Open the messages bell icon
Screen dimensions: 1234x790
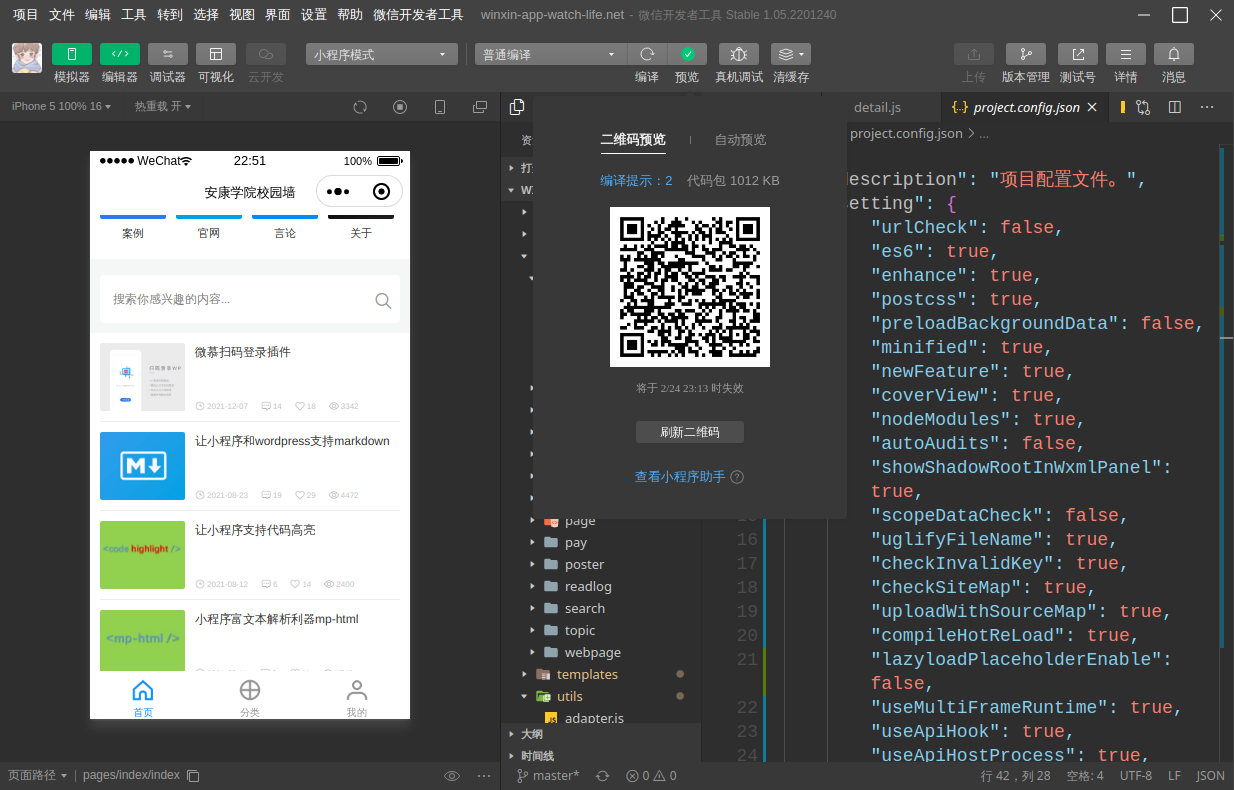click(x=1174, y=54)
